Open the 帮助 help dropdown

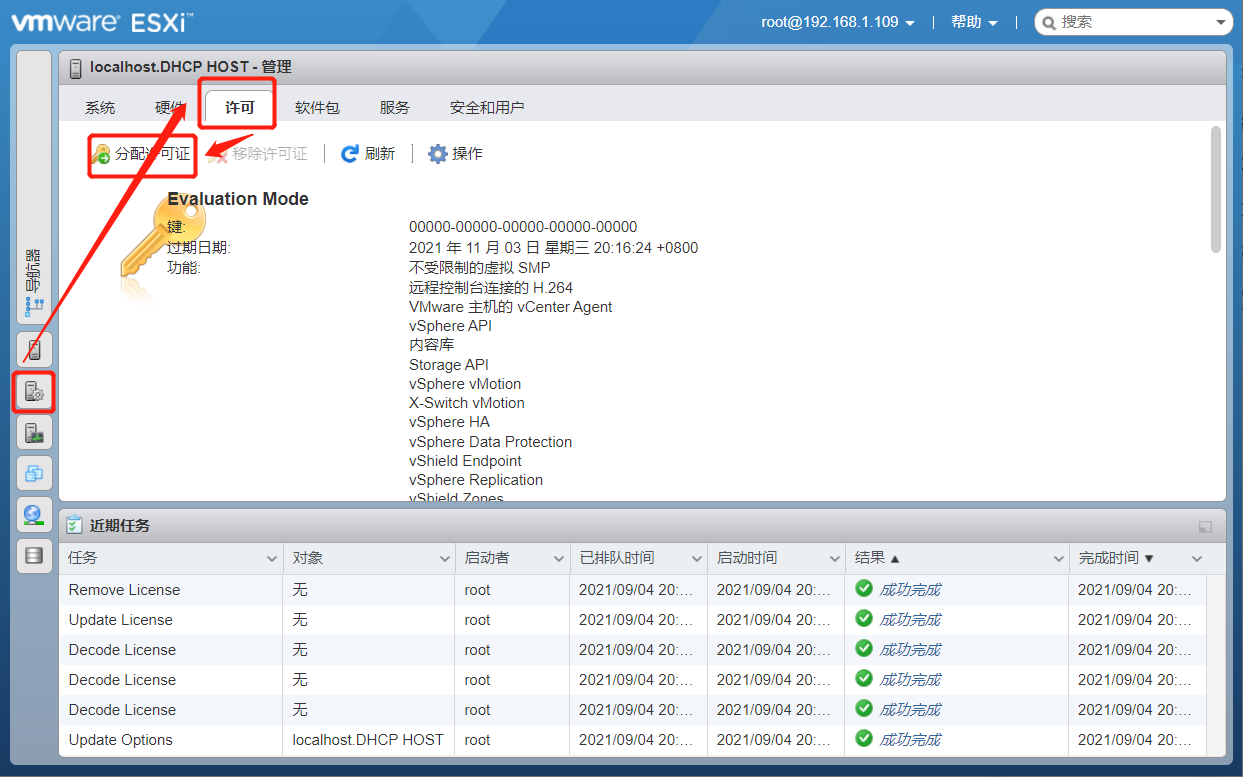tap(974, 22)
